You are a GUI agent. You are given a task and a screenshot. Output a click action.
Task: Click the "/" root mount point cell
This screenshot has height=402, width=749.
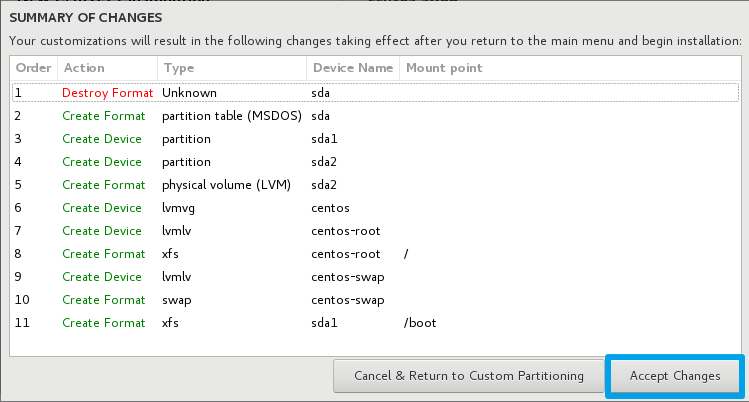(x=406, y=253)
